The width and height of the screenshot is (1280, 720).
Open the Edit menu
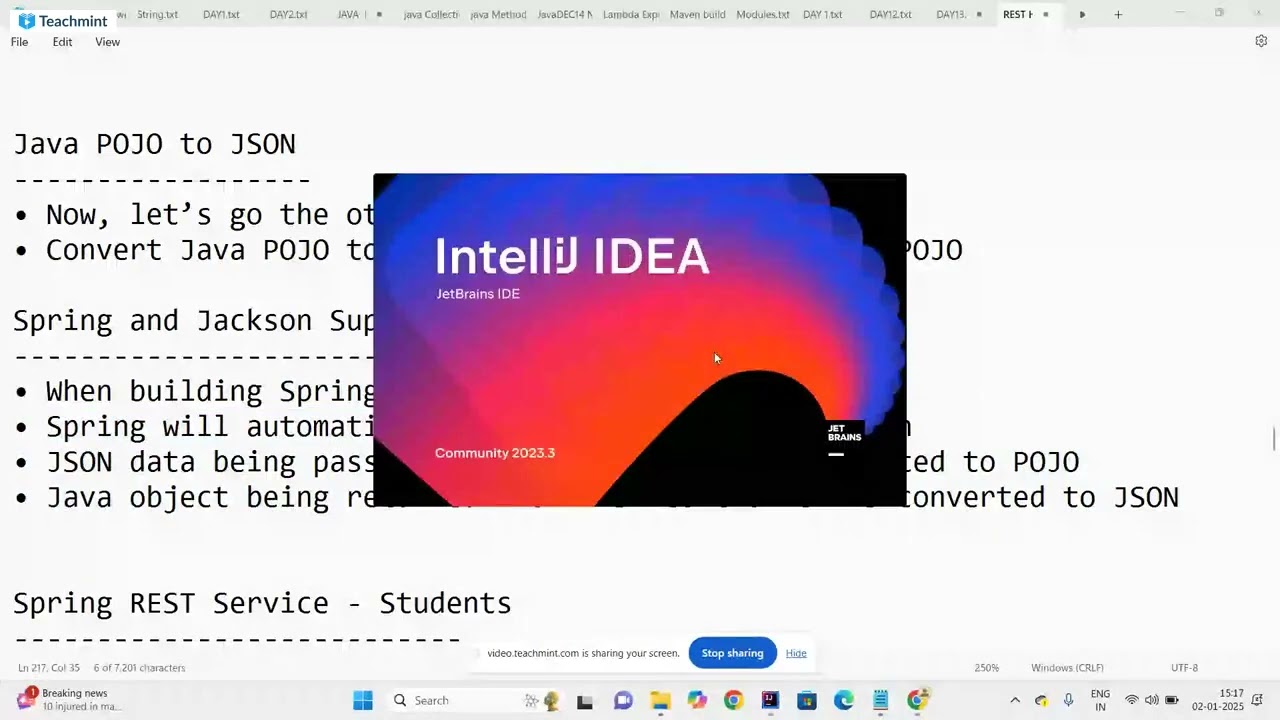pos(62,42)
